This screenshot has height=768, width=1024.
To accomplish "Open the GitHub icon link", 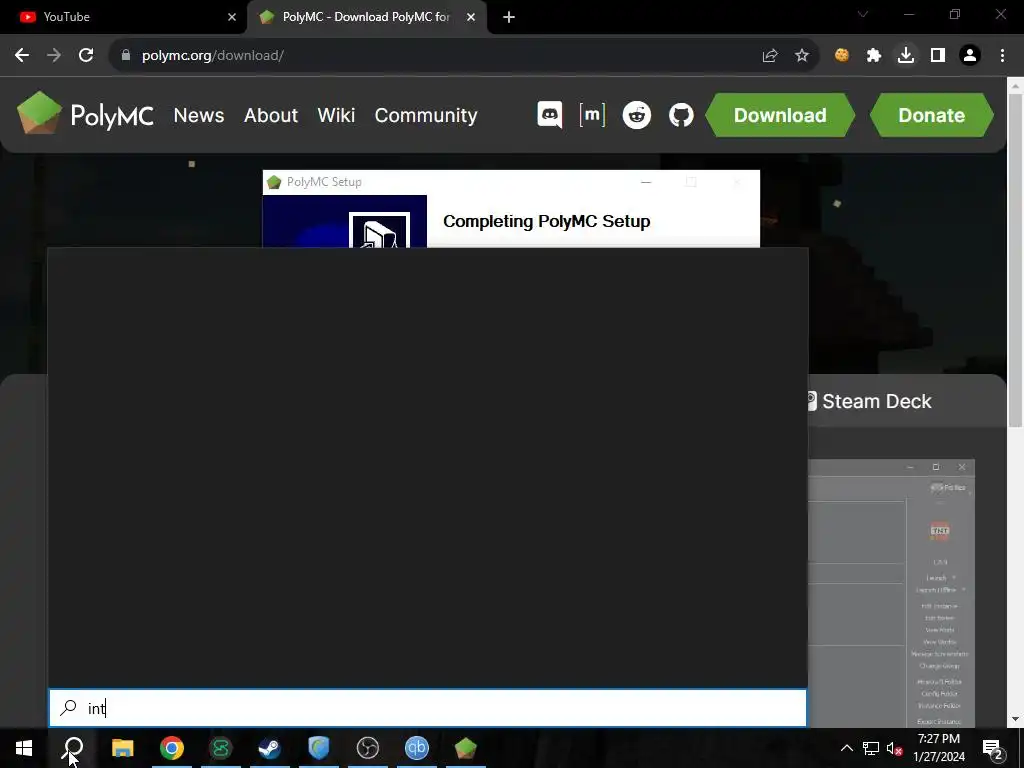I will [x=680, y=116].
